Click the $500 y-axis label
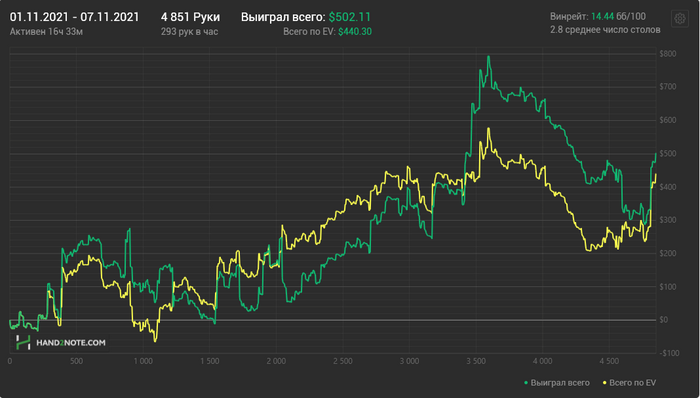This screenshot has width=700, height=398. click(x=668, y=153)
